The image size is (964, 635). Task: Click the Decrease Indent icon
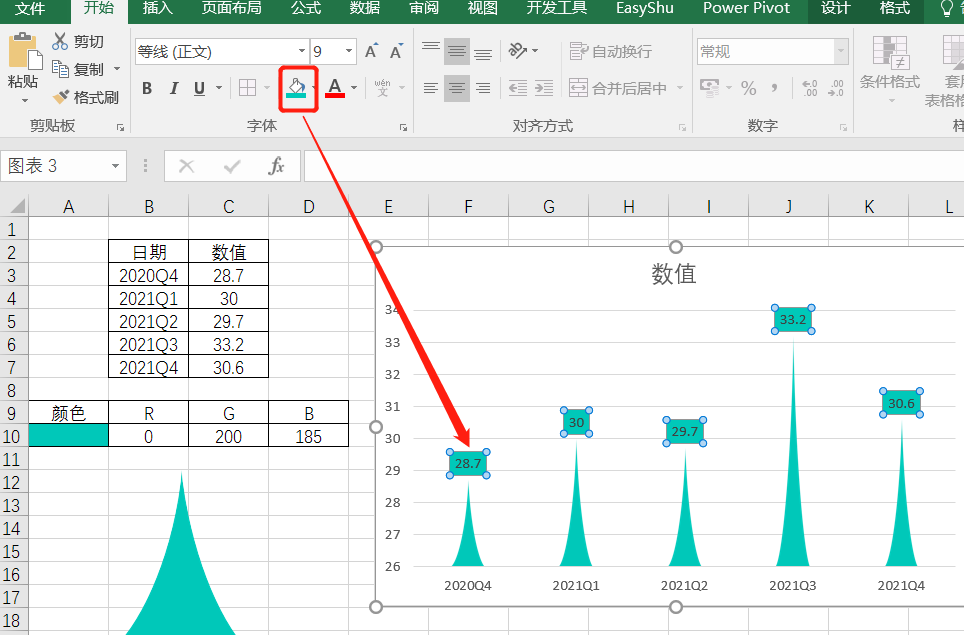[518, 88]
